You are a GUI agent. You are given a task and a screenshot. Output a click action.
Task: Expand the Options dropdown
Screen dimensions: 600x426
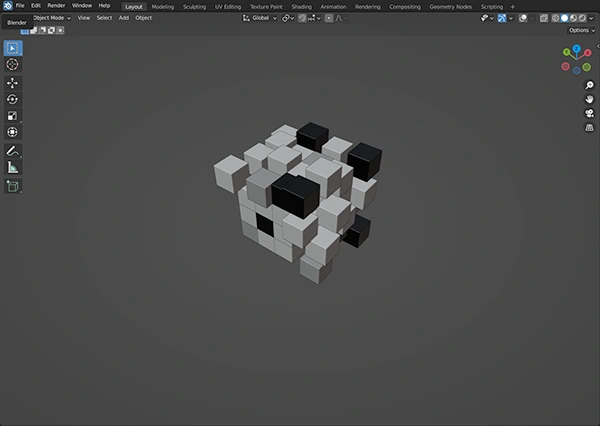[582, 30]
